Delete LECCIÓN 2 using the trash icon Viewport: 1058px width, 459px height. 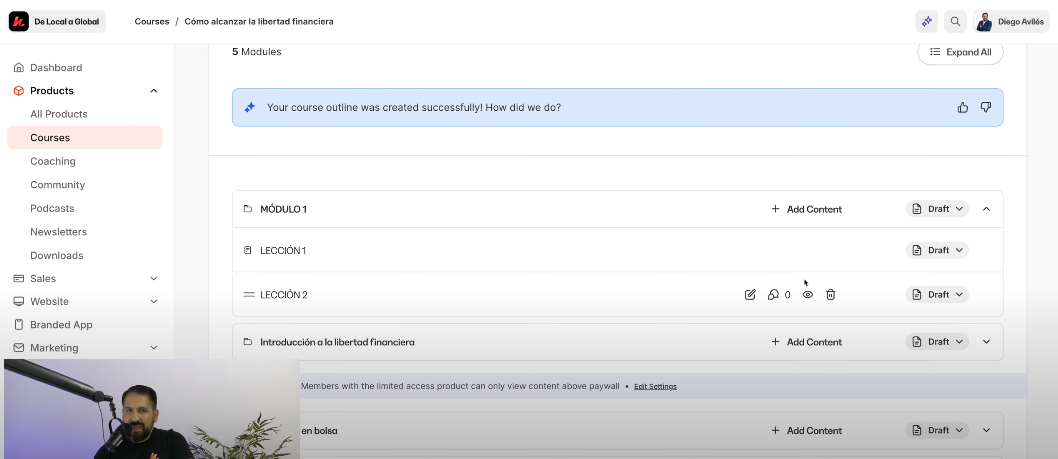830,295
